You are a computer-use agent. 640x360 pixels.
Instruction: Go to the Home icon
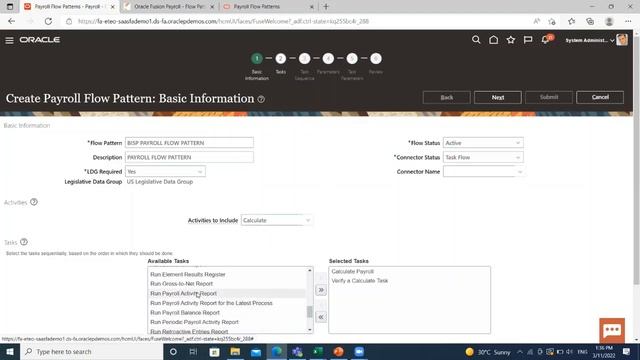point(493,40)
